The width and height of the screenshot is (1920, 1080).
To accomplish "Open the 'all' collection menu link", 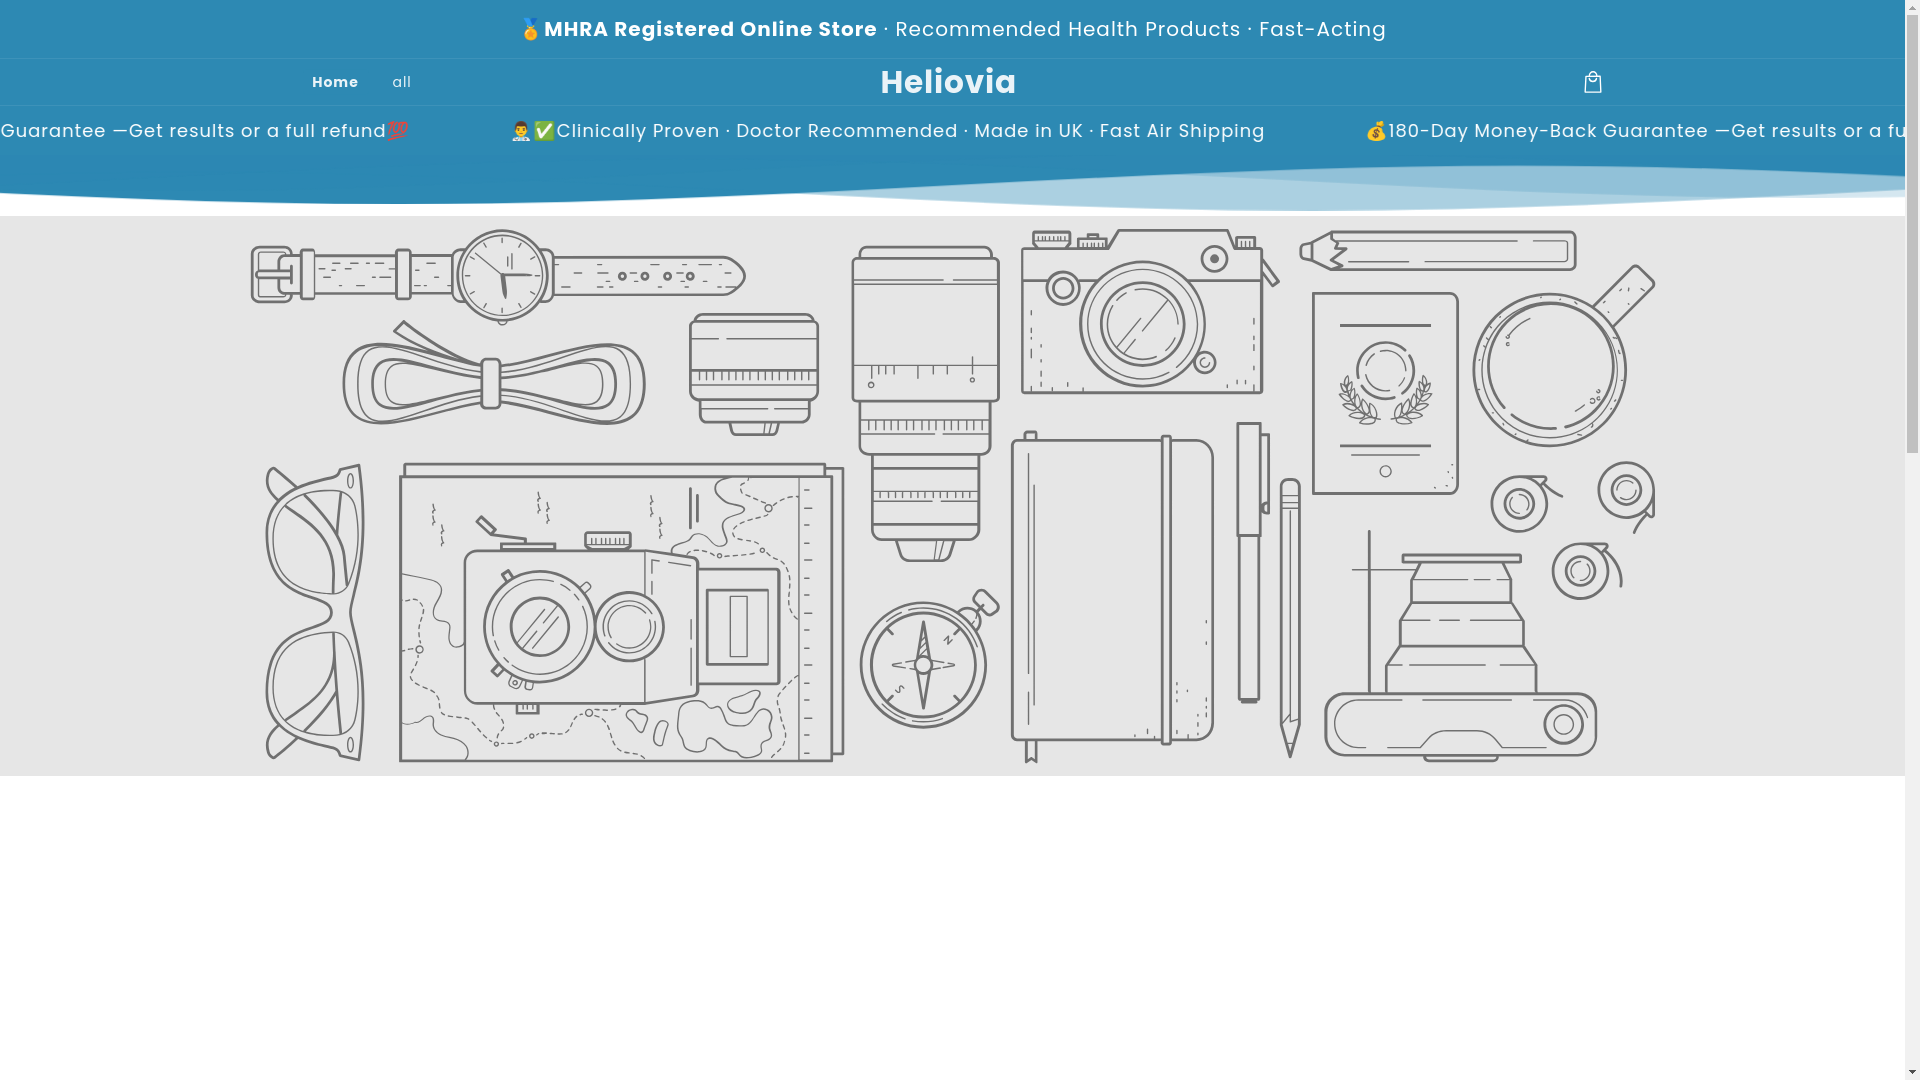I will point(402,82).
